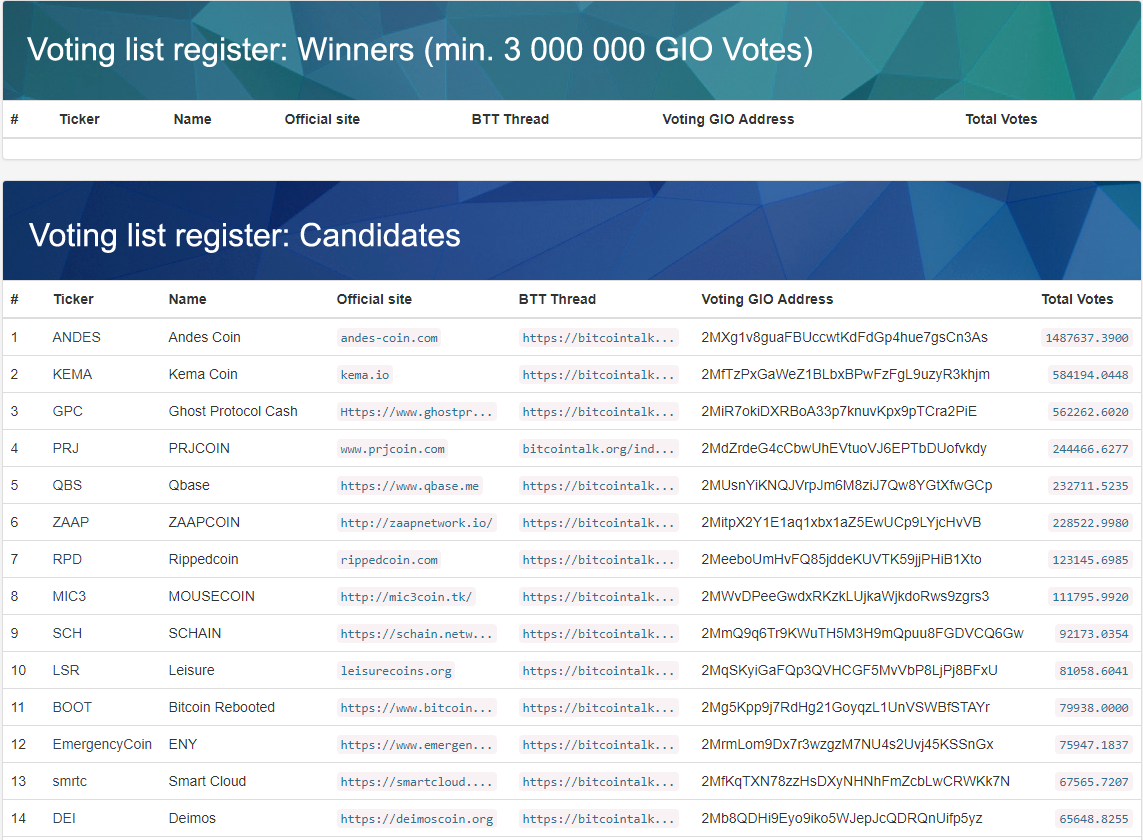Select QBS voting address 2MUsnYiKNQ...
The image size is (1143, 840).
pyautogui.click(x=846, y=486)
